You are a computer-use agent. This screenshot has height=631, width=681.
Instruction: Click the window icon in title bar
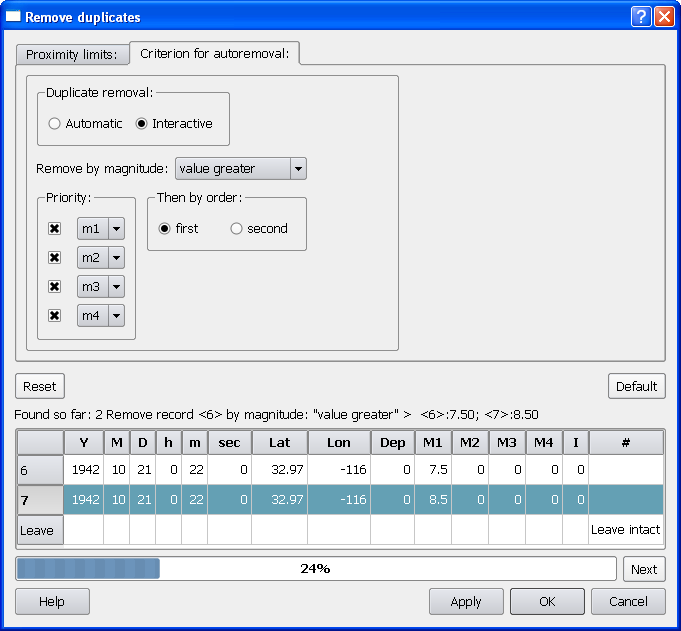click(13, 17)
